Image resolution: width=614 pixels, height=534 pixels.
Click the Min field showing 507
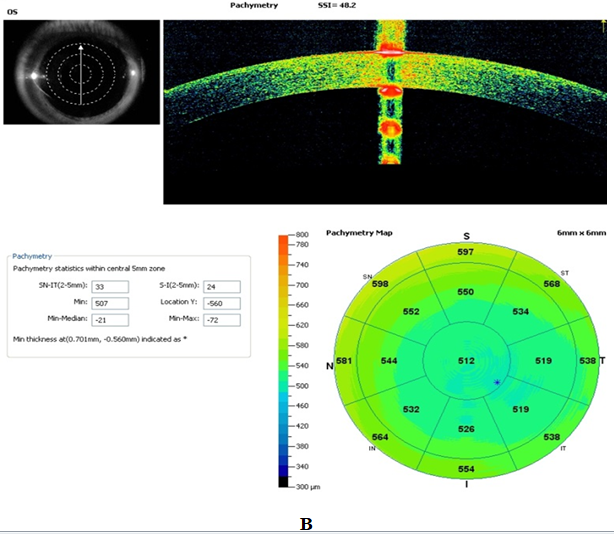click(x=107, y=301)
